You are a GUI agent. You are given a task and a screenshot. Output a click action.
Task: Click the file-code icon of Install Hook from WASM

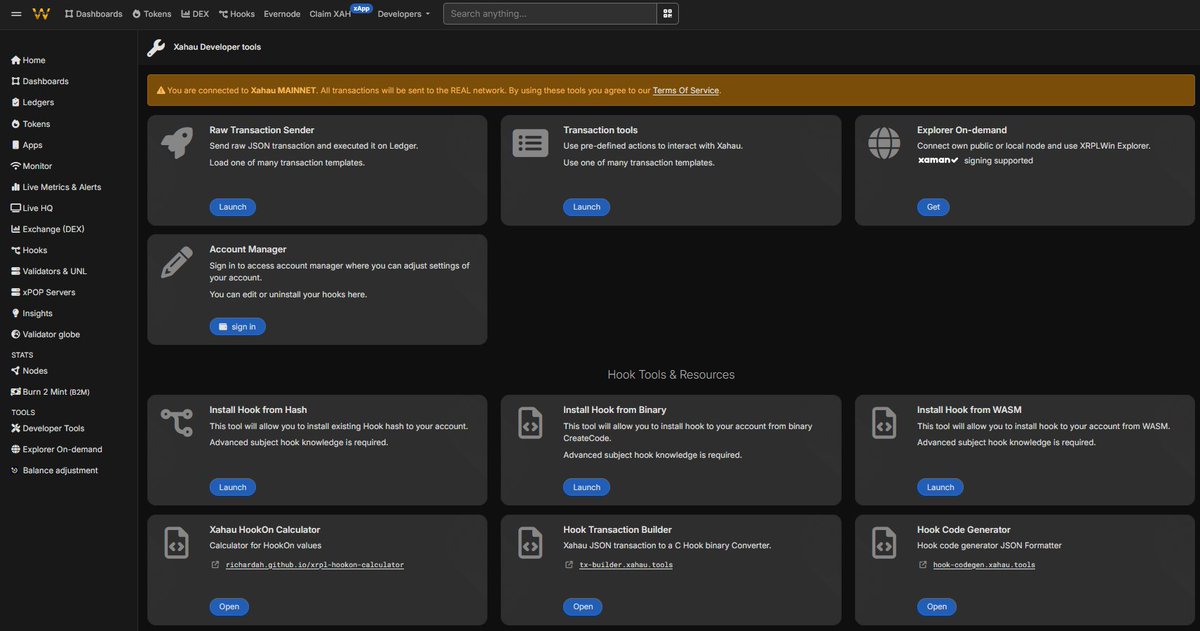point(884,423)
